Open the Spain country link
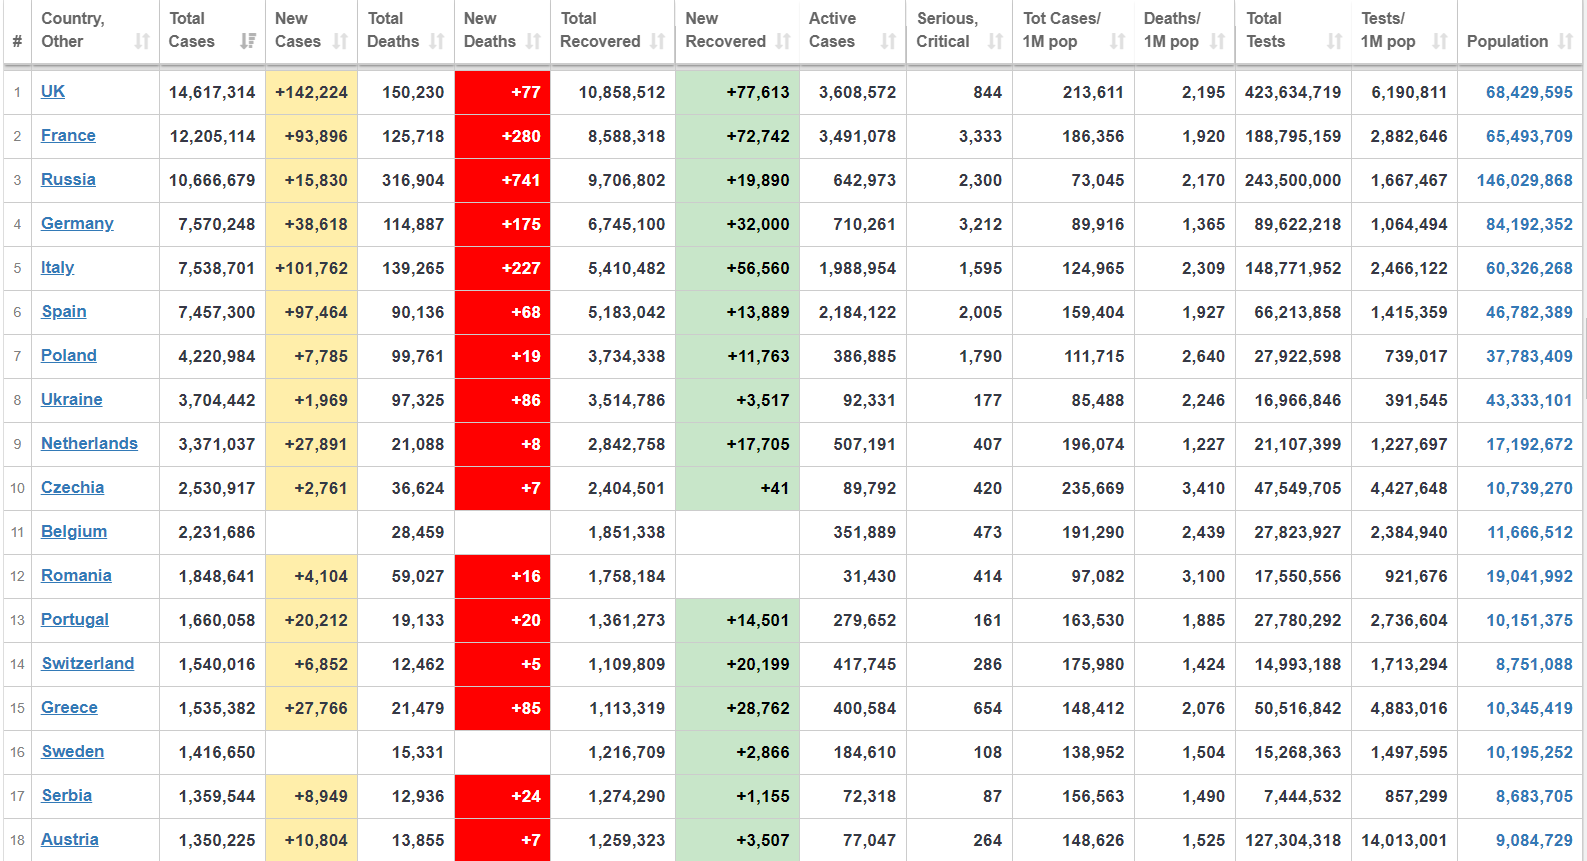The width and height of the screenshot is (1587, 861). (64, 311)
